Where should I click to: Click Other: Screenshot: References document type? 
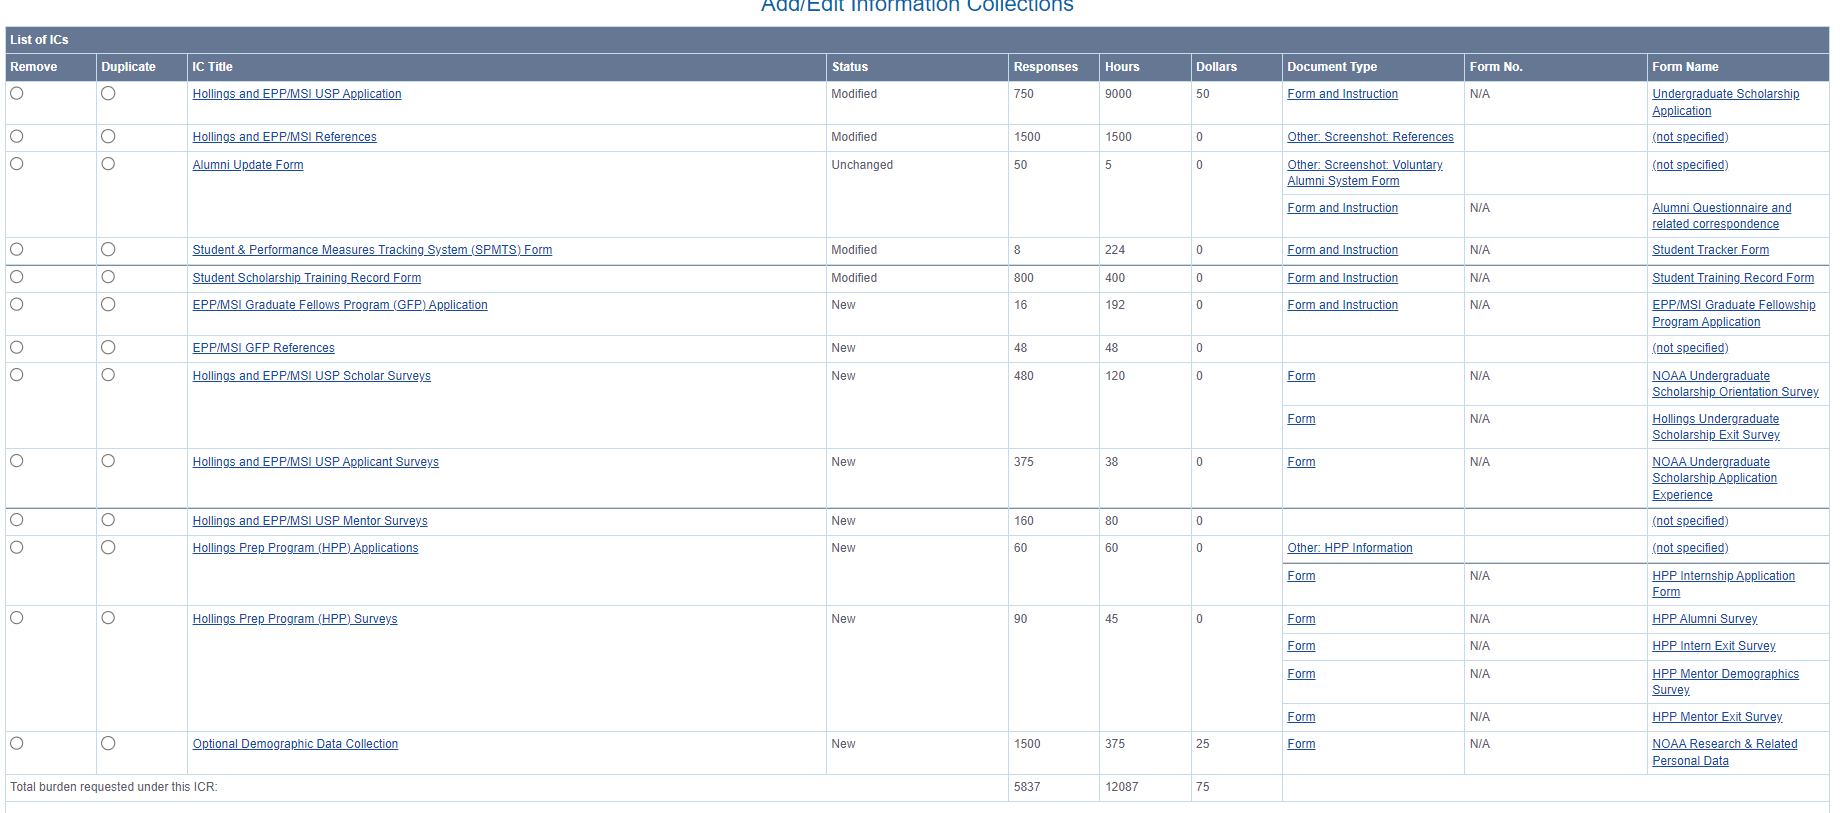point(1370,137)
